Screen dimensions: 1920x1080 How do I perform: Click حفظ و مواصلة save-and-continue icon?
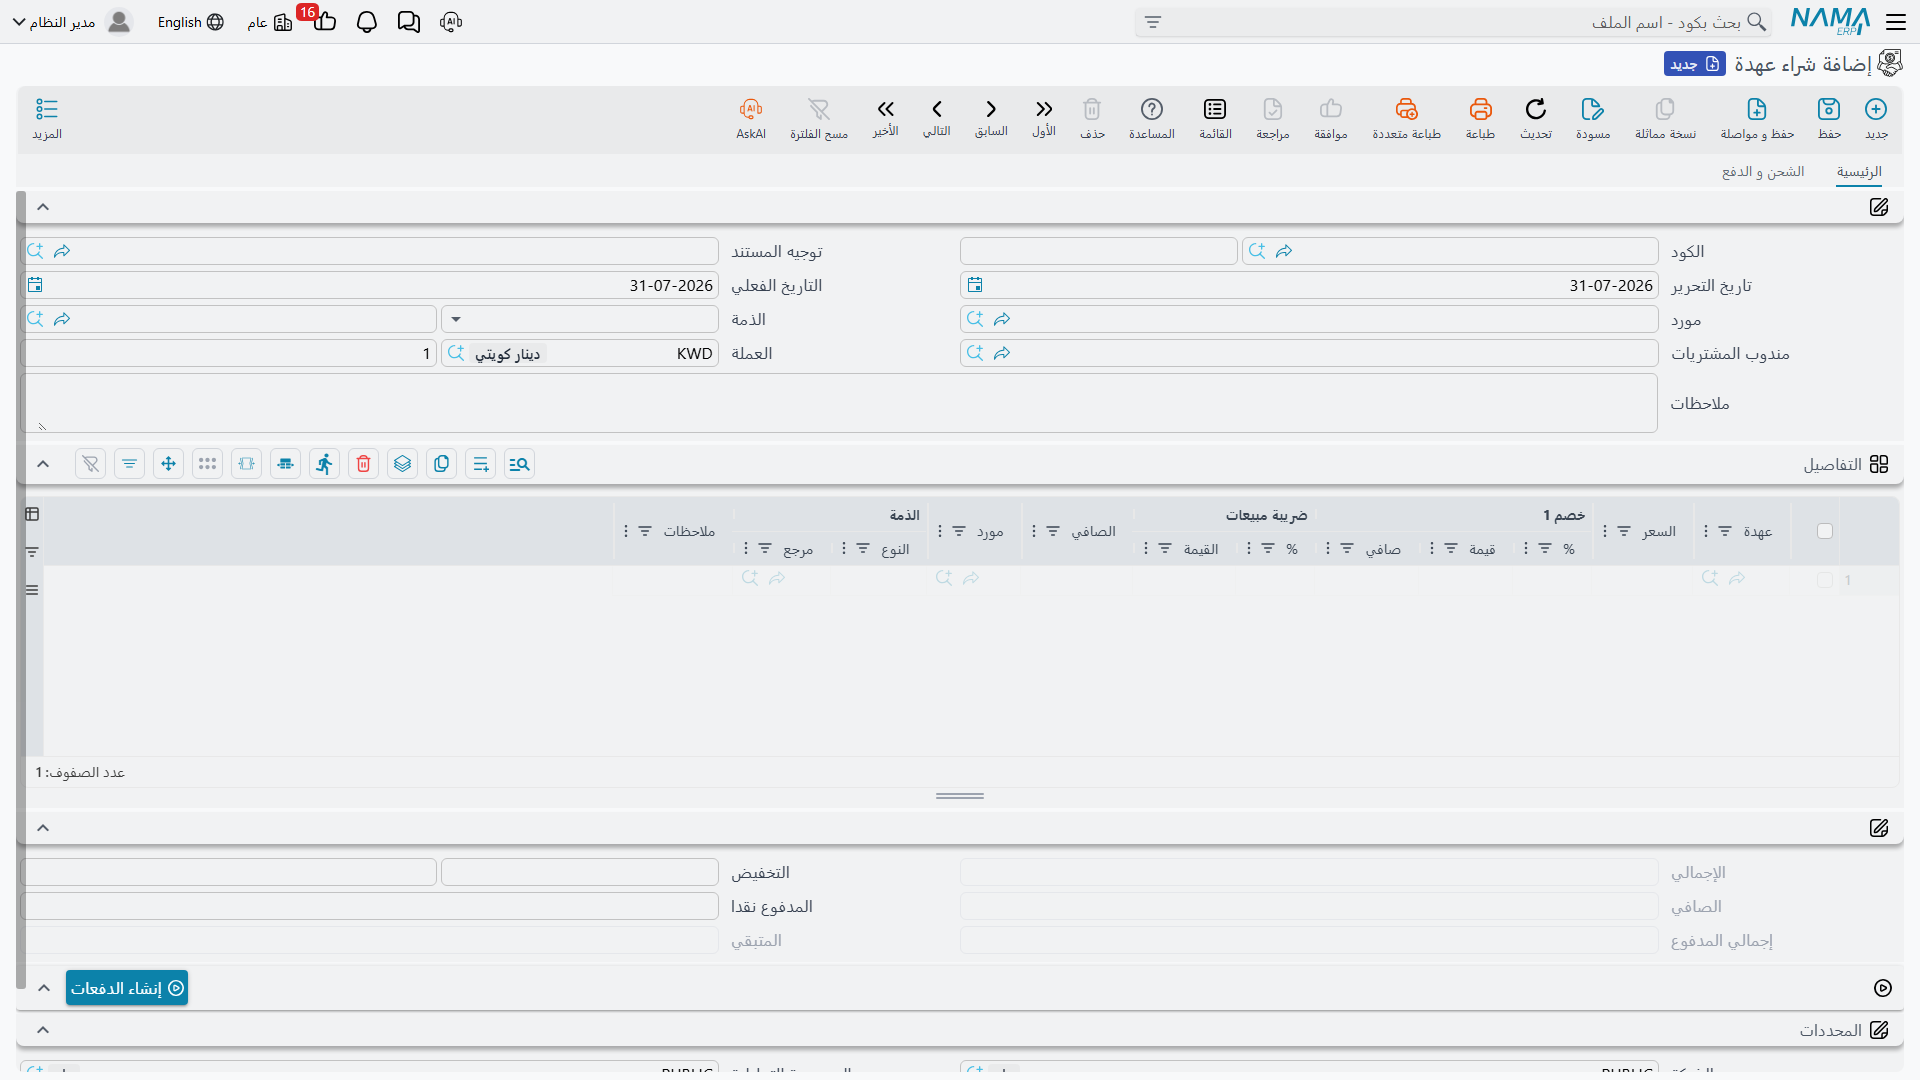pyautogui.click(x=1757, y=109)
